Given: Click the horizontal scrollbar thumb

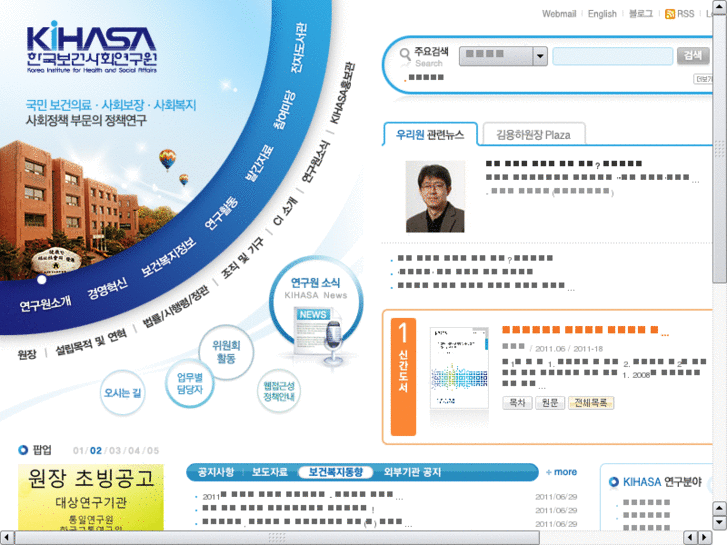Looking at the screenshot, I should point(277,538).
